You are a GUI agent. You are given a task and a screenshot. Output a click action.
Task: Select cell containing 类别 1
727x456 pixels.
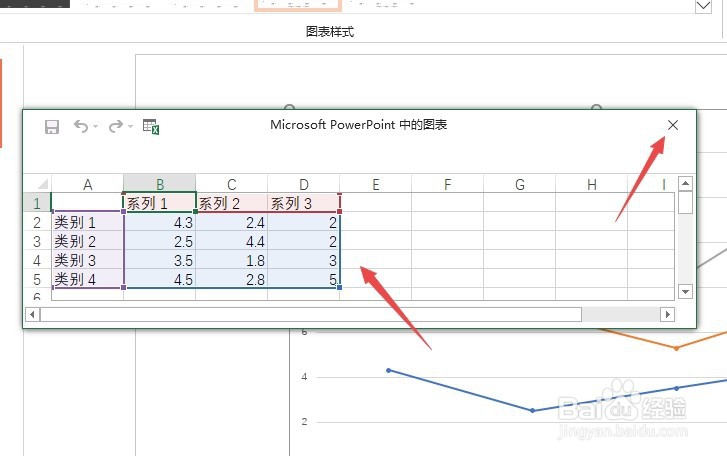pyautogui.click(x=87, y=222)
